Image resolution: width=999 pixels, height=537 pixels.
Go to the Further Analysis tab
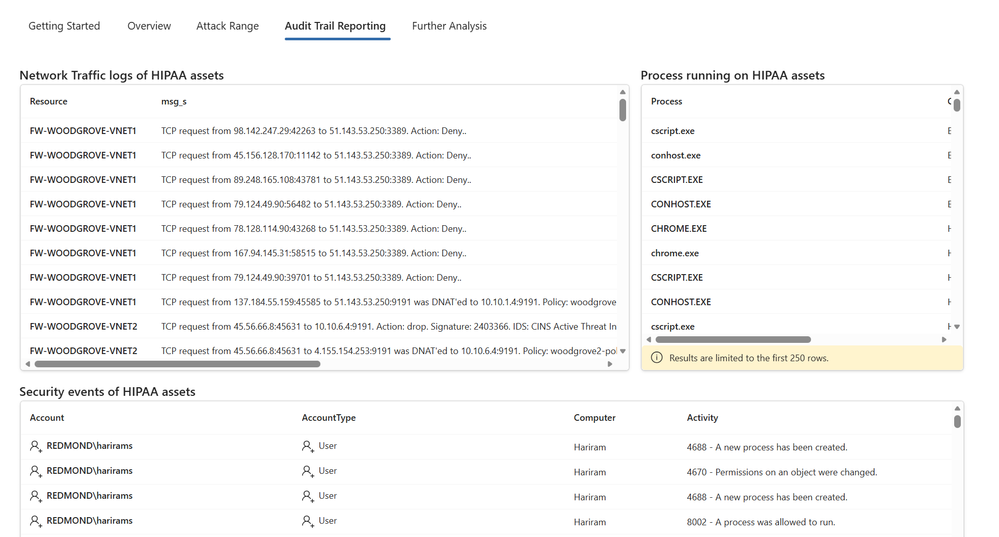448,26
